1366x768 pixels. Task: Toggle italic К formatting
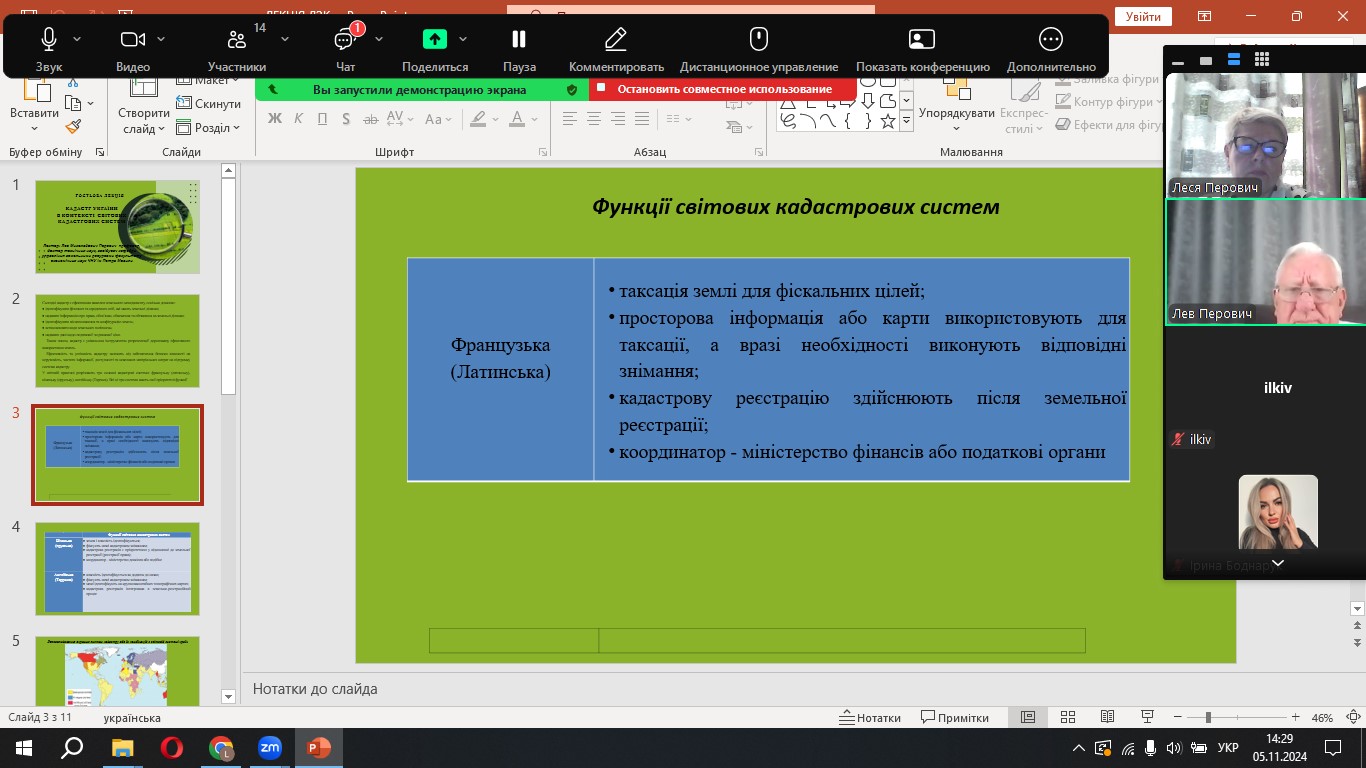coord(298,119)
